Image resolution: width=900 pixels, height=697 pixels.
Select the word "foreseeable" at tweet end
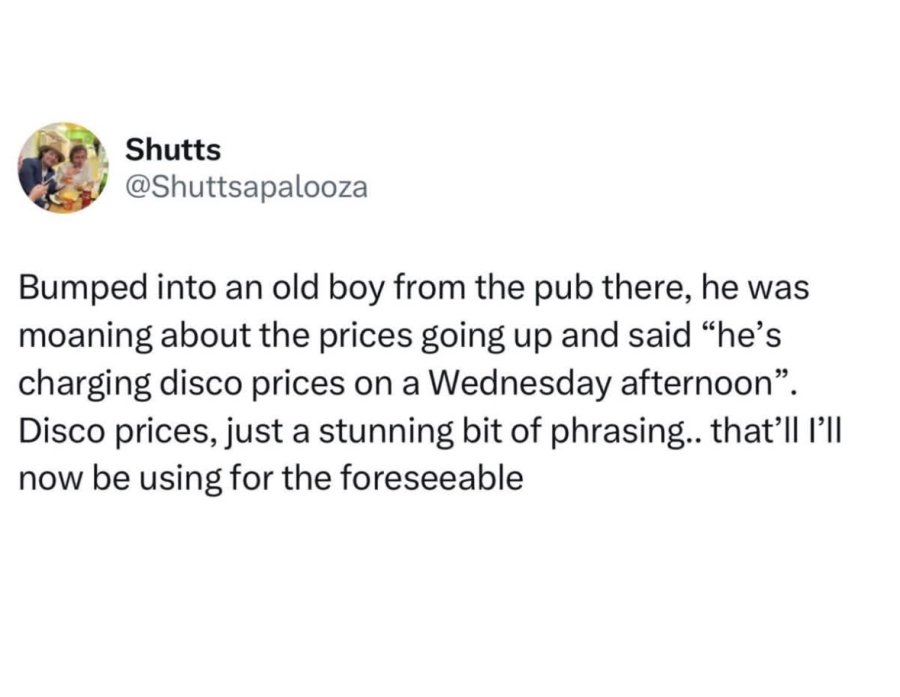click(x=432, y=478)
